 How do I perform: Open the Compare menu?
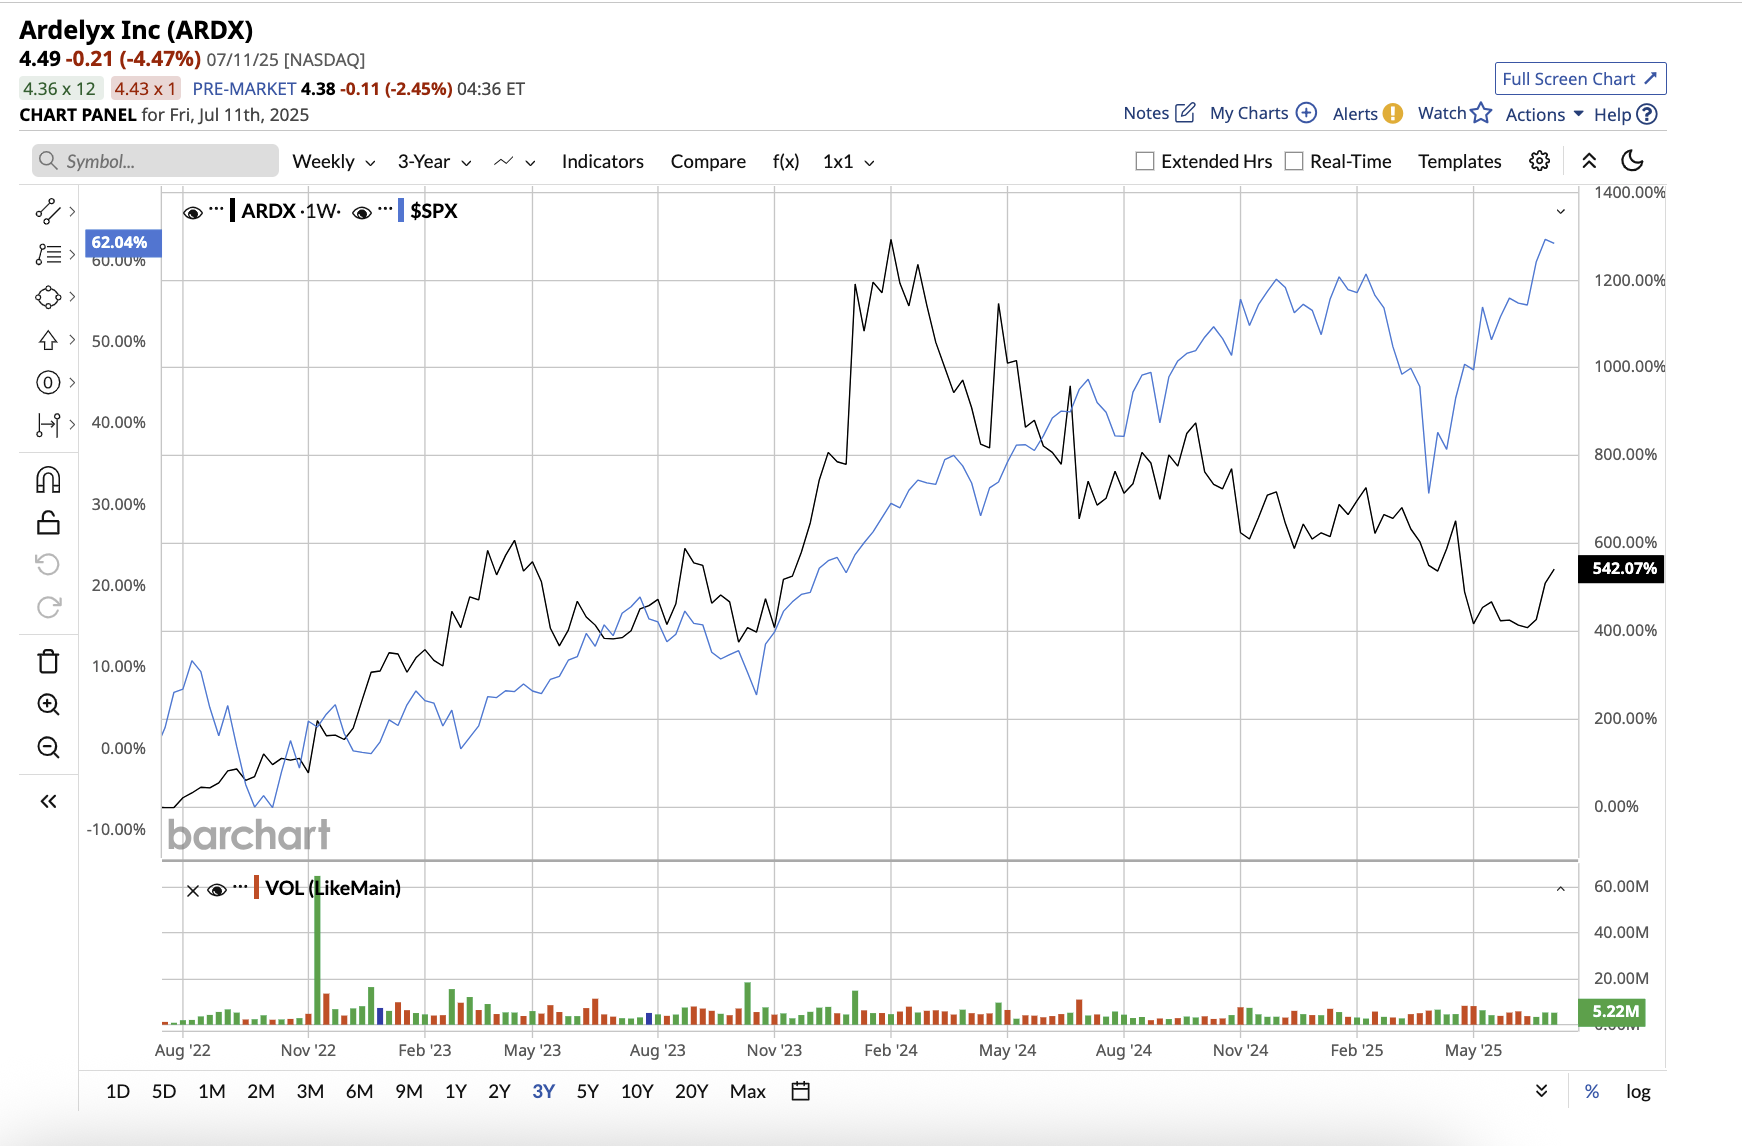coord(708,161)
